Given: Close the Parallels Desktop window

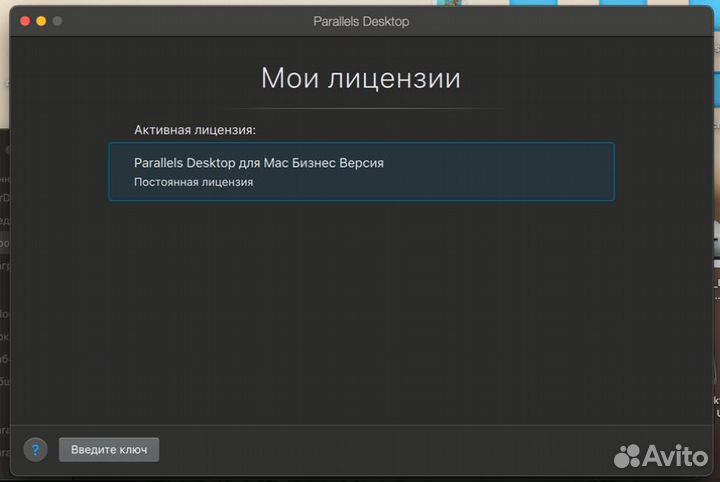Looking at the screenshot, I should tap(25, 21).
